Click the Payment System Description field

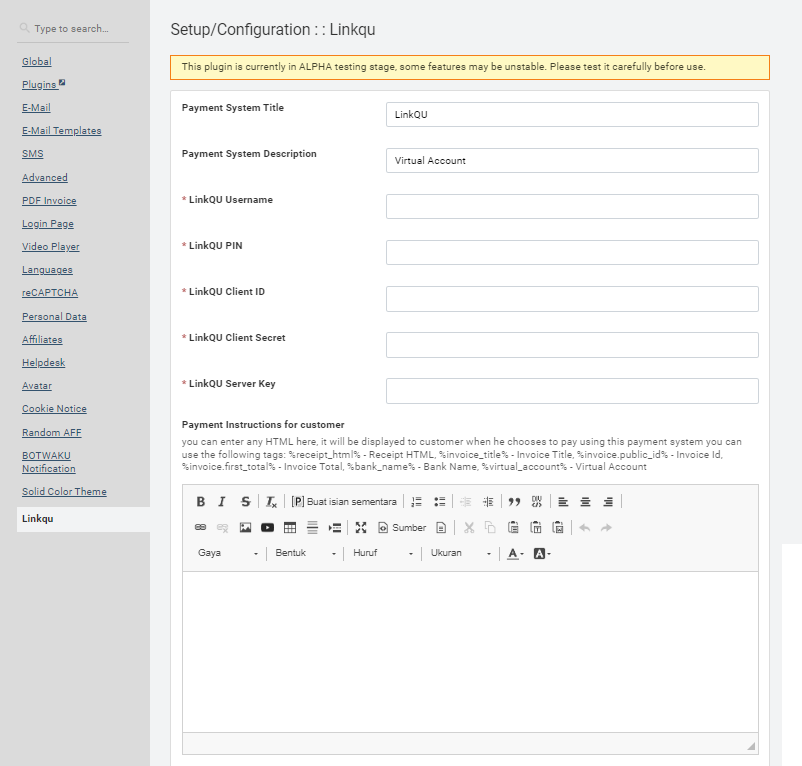[x=572, y=161]
